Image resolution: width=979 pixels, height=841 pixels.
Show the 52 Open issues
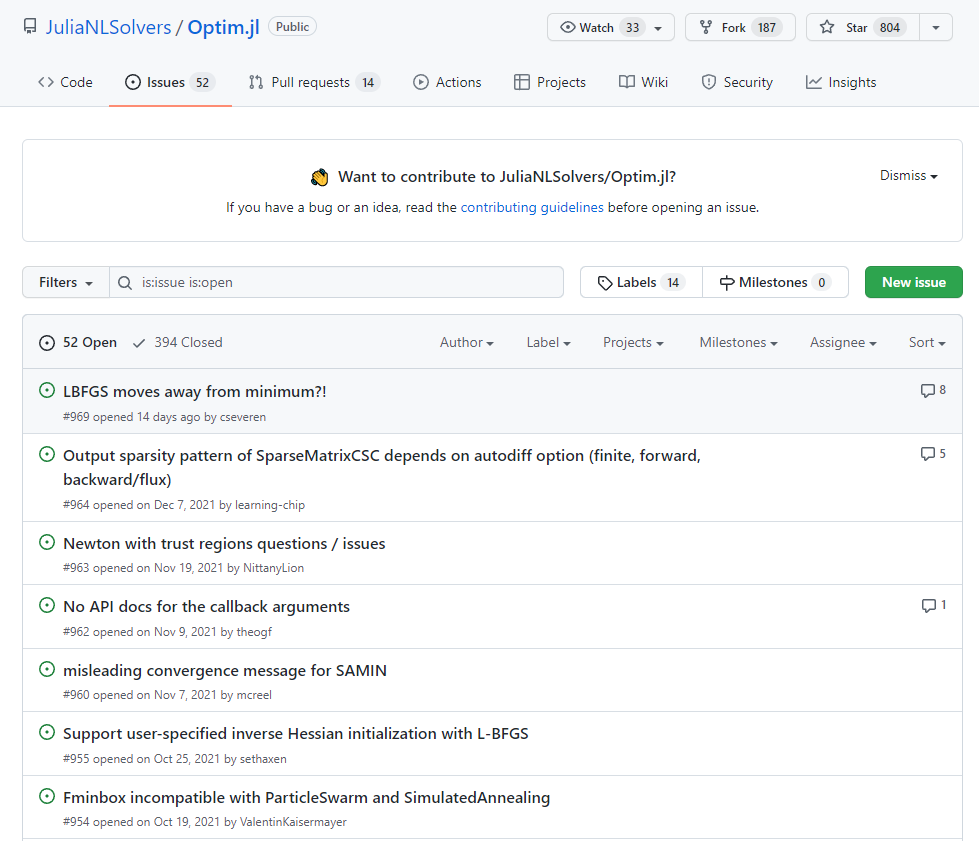tap(78, 342)
